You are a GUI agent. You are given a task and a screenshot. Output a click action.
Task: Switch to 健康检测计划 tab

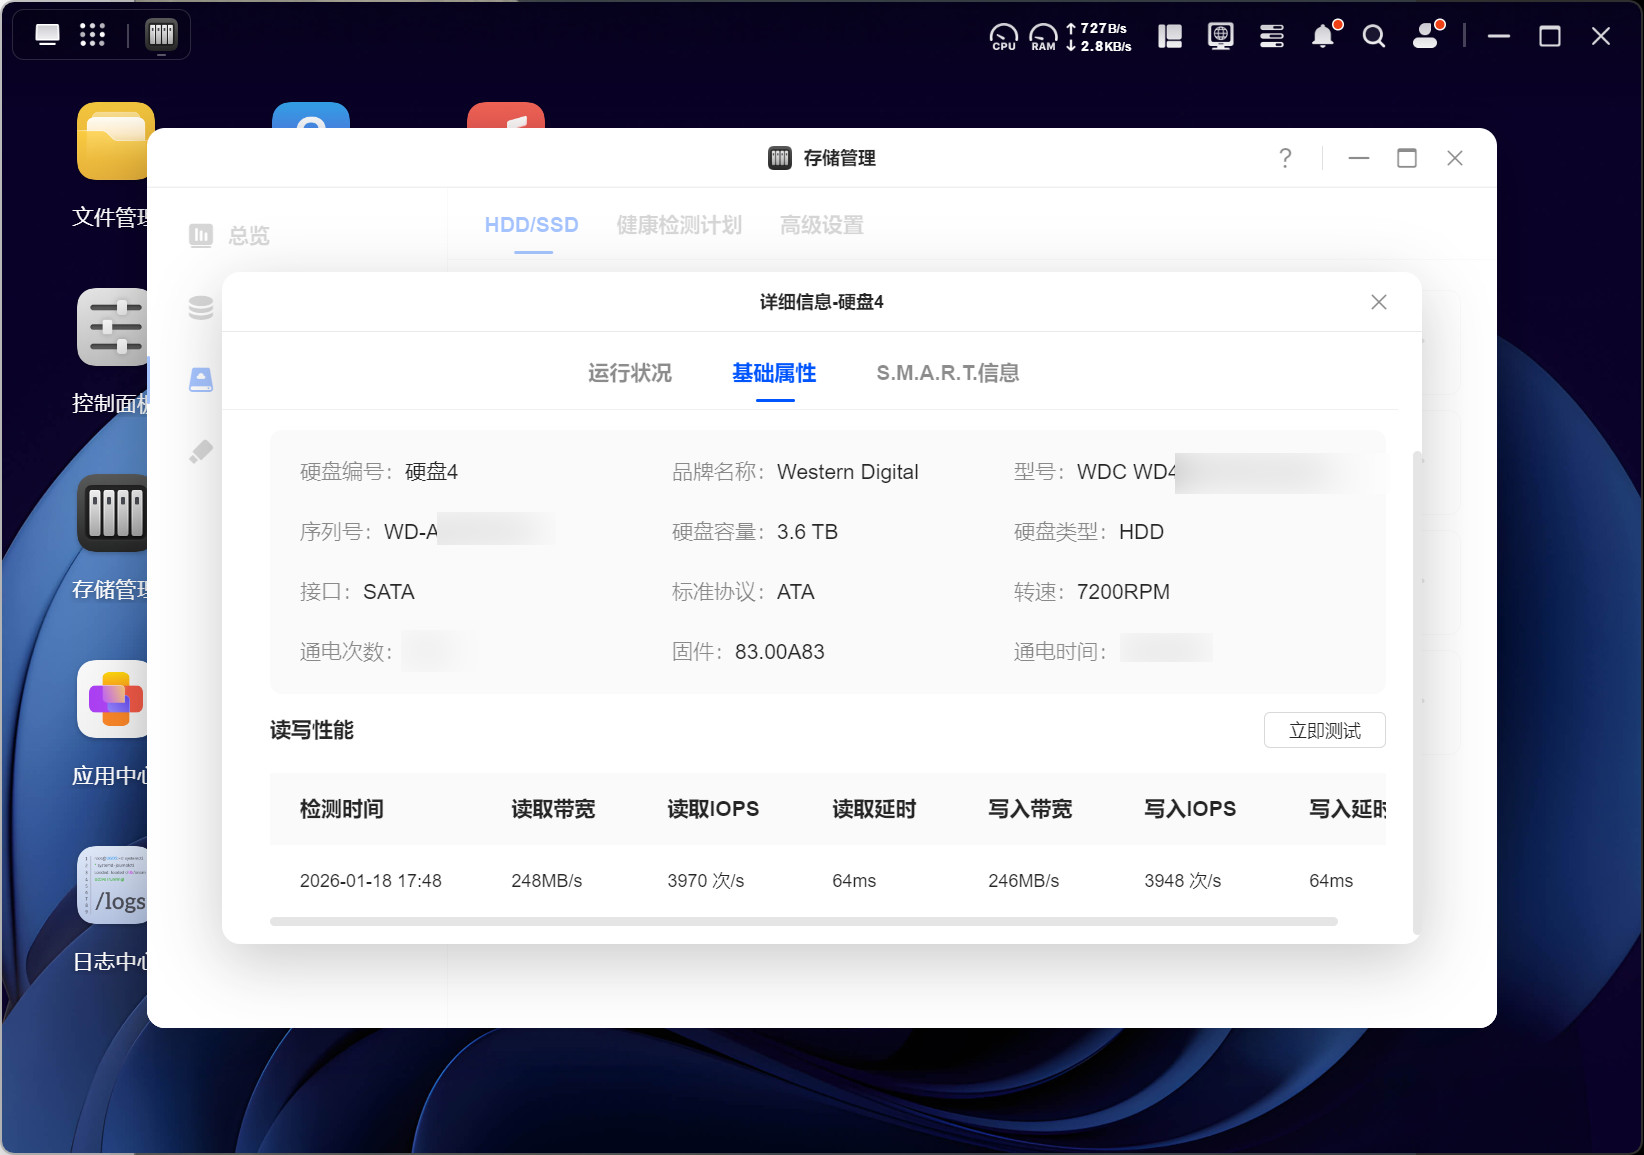click(679, 225)
